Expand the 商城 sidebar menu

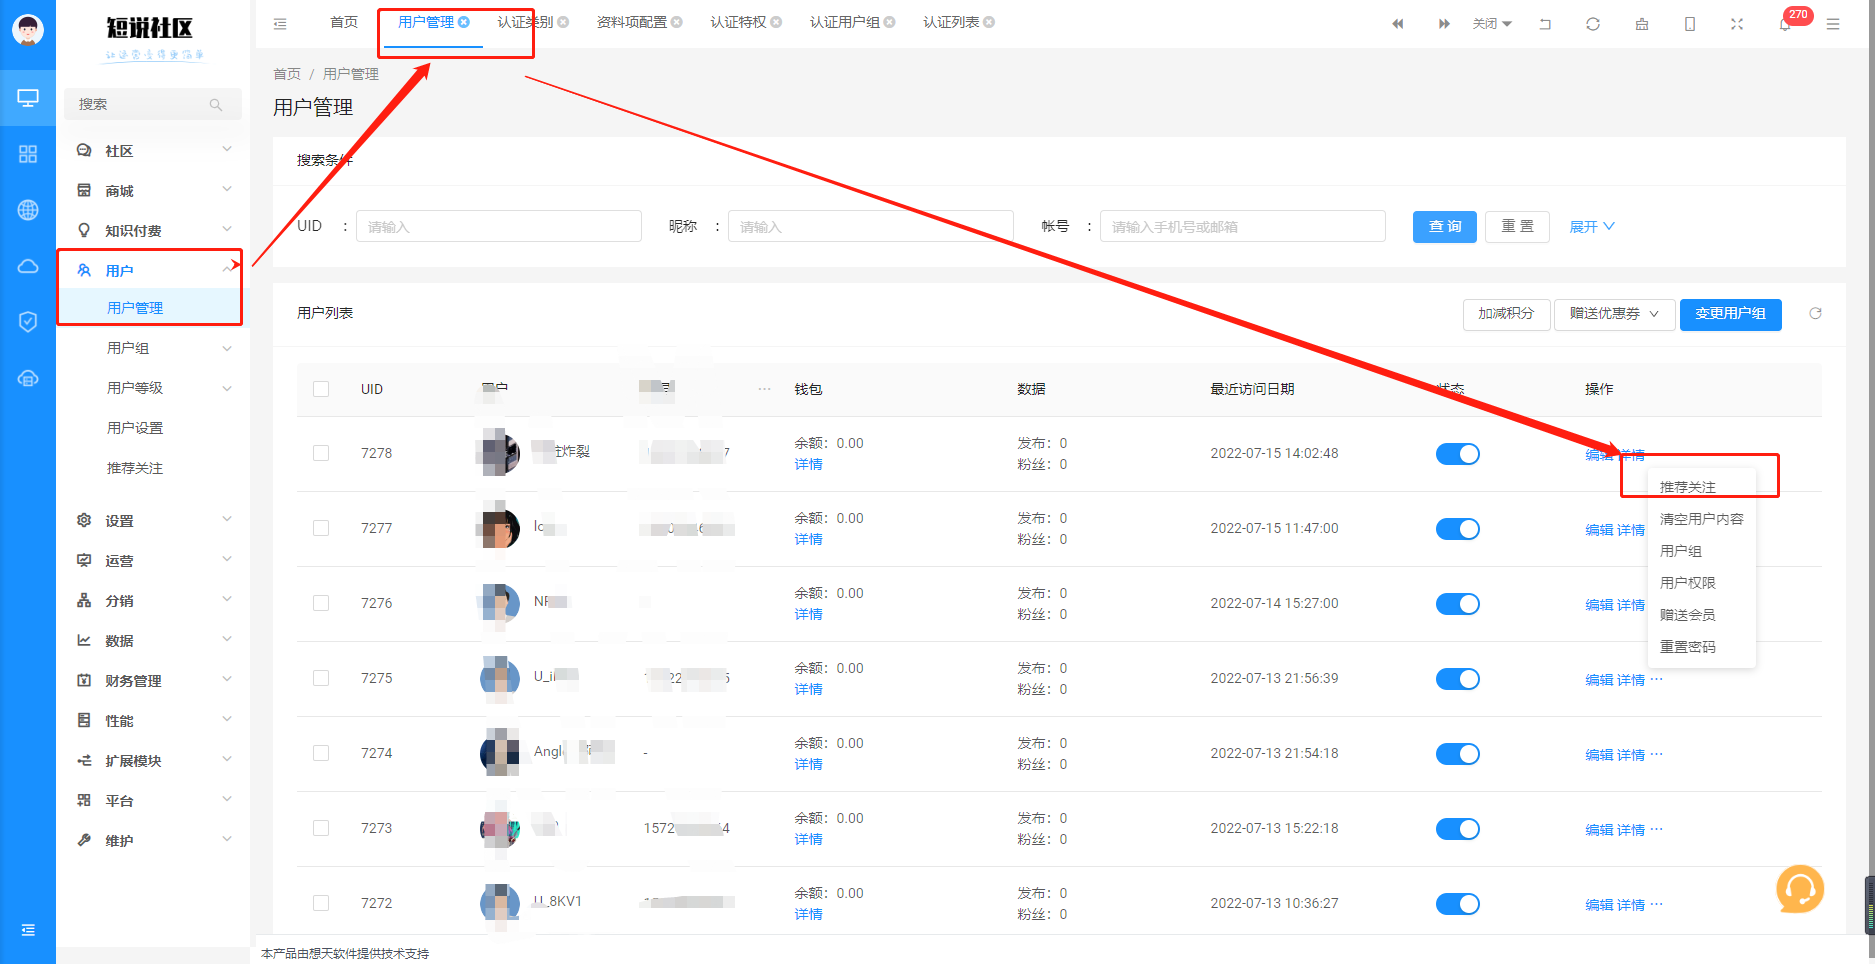click(x=153, y=191)
